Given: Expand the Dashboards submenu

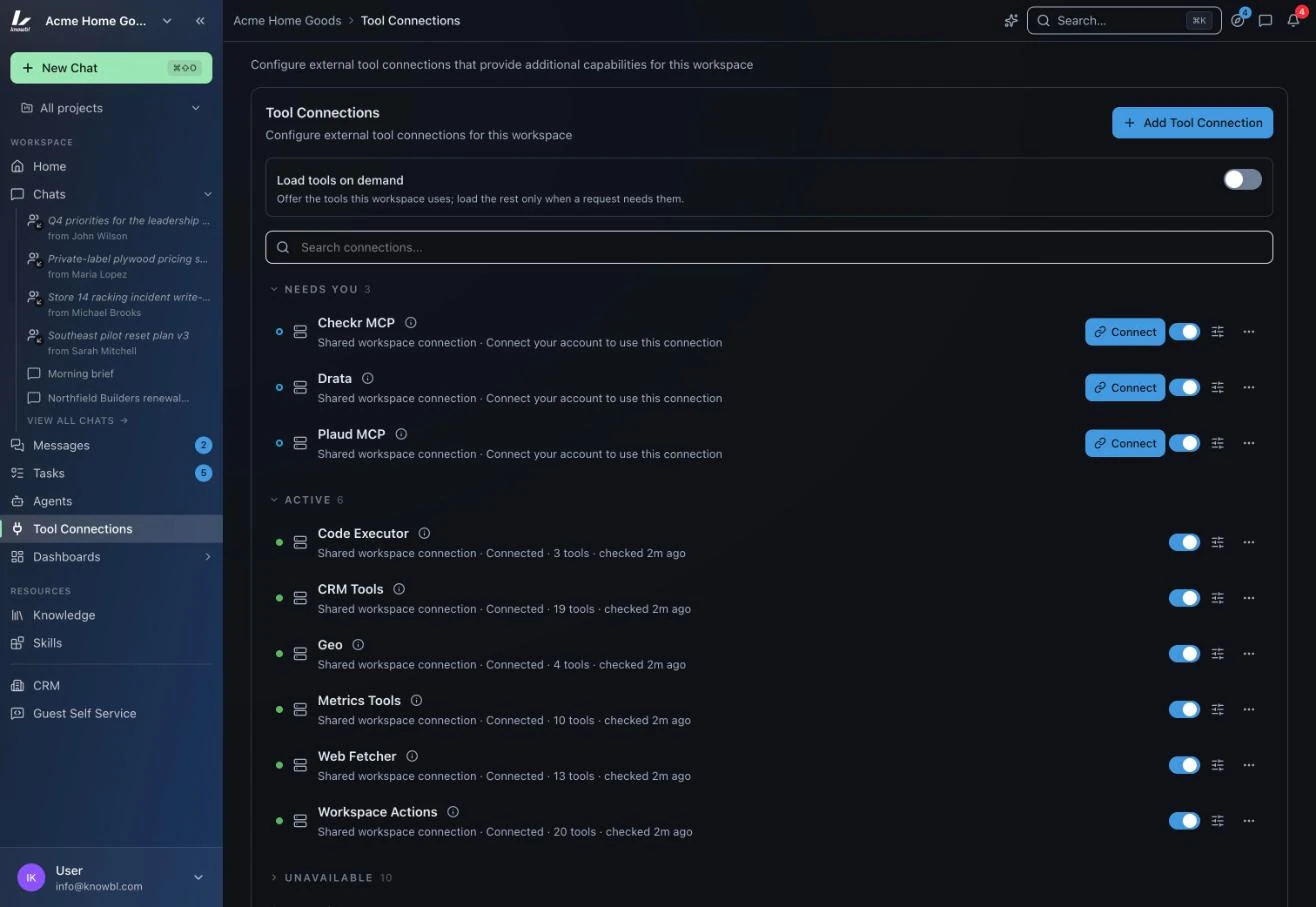Looking at the screenshot, I should click(x=208, y=557).
